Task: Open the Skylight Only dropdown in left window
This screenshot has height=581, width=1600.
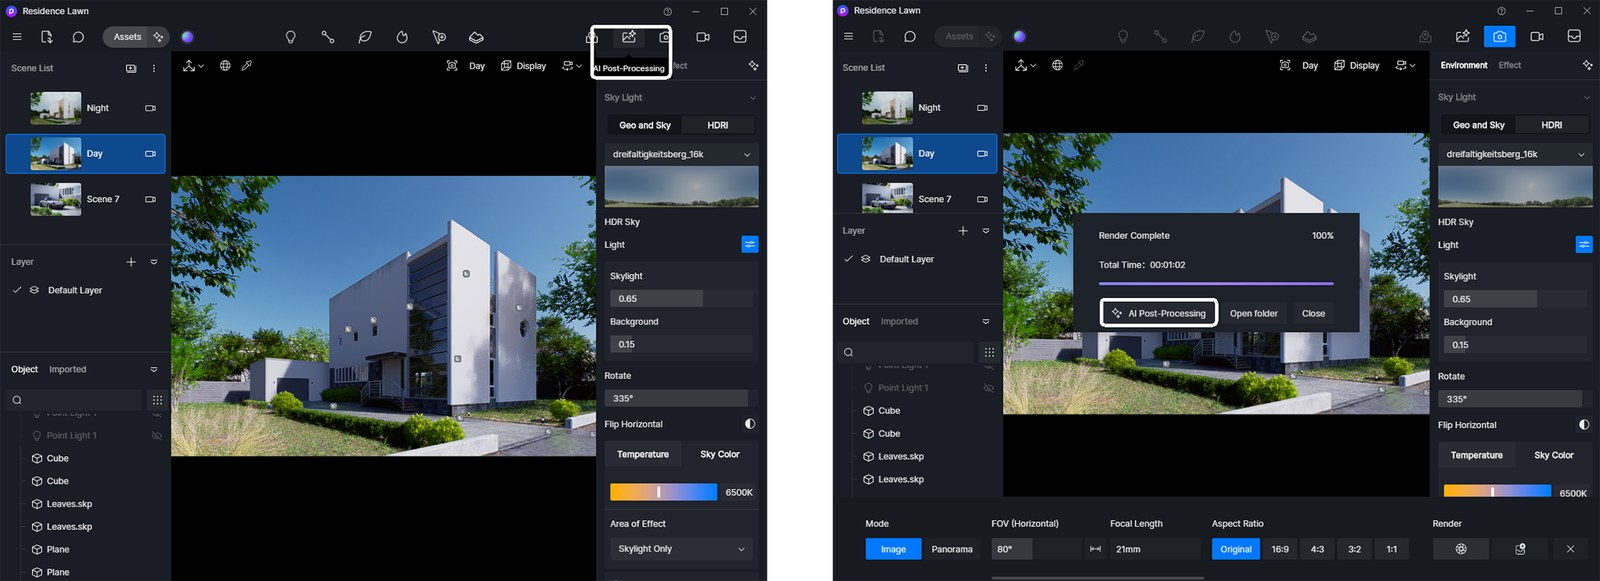Action: (x=681, y=549)
